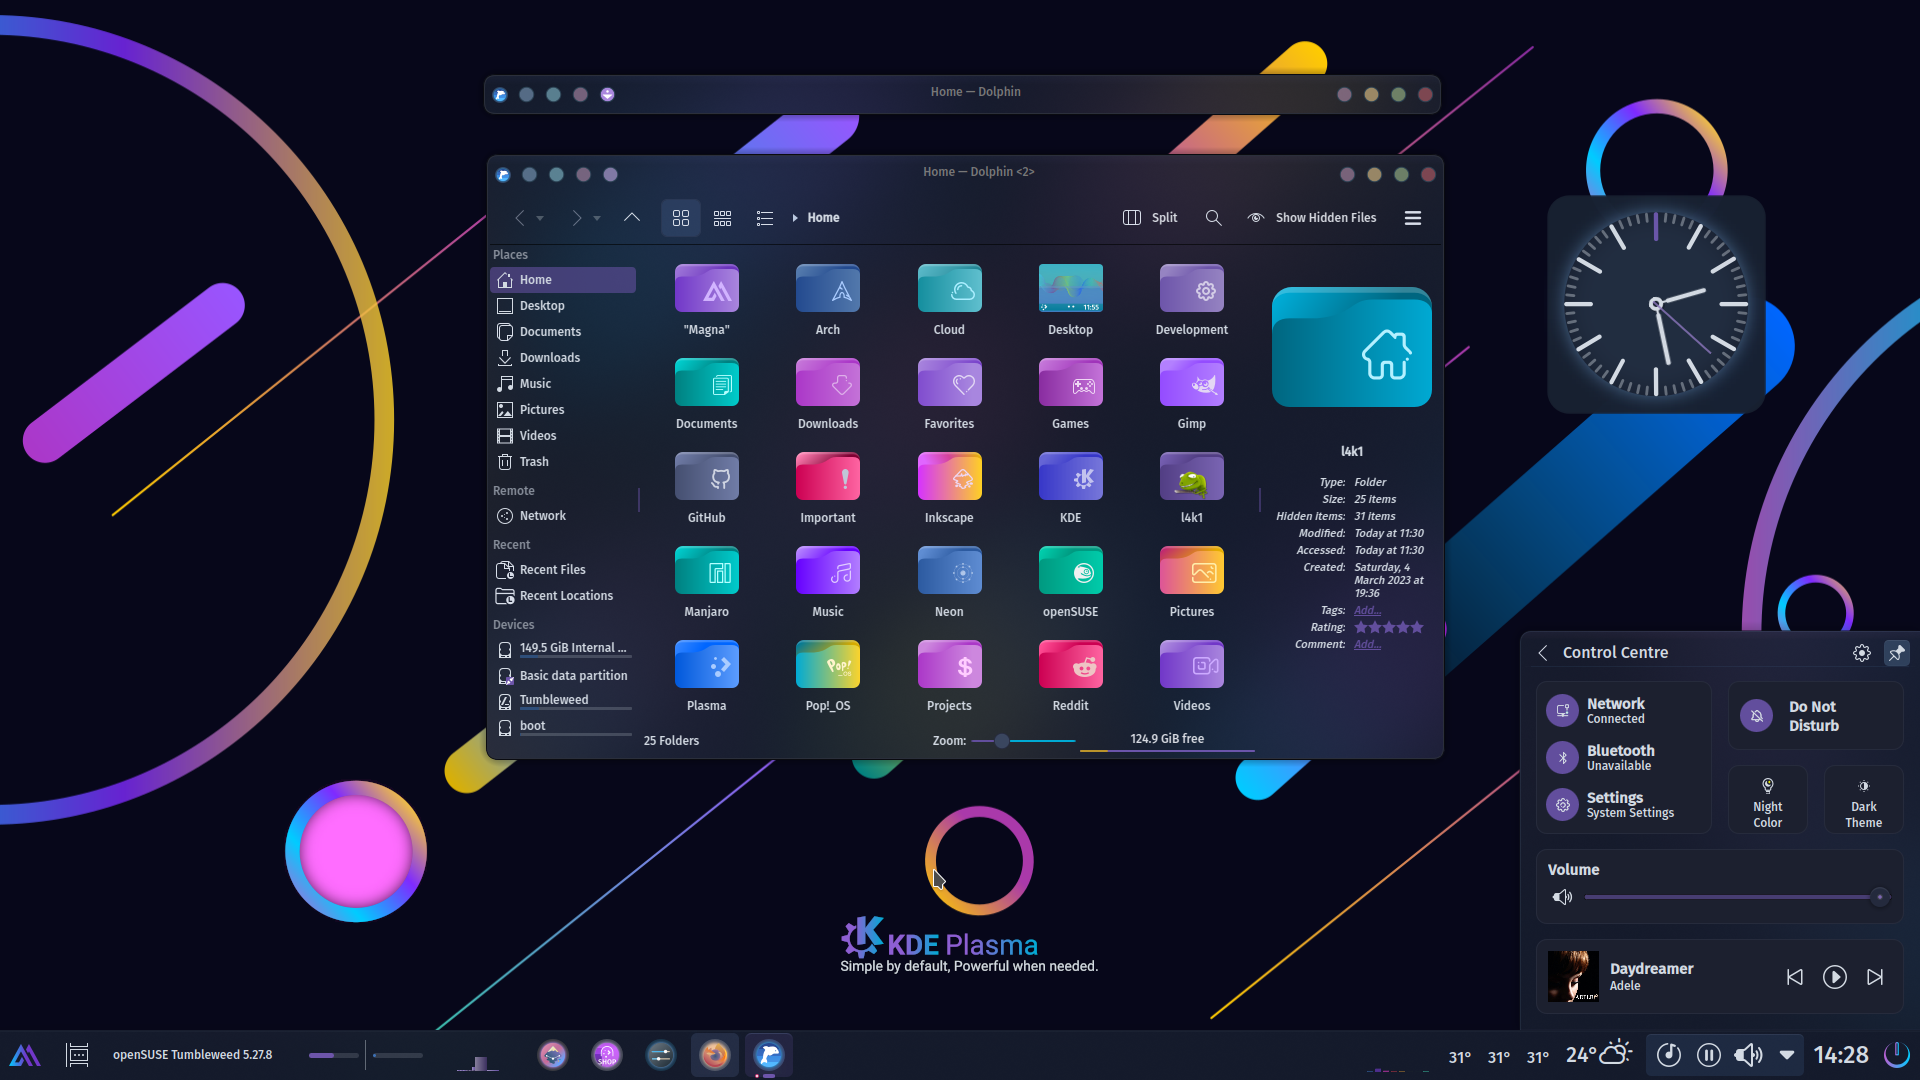The height and width of the screenshot is (1080, 1920).
Task: Open back history dropdown arrow
Action: tap(540, 218)
